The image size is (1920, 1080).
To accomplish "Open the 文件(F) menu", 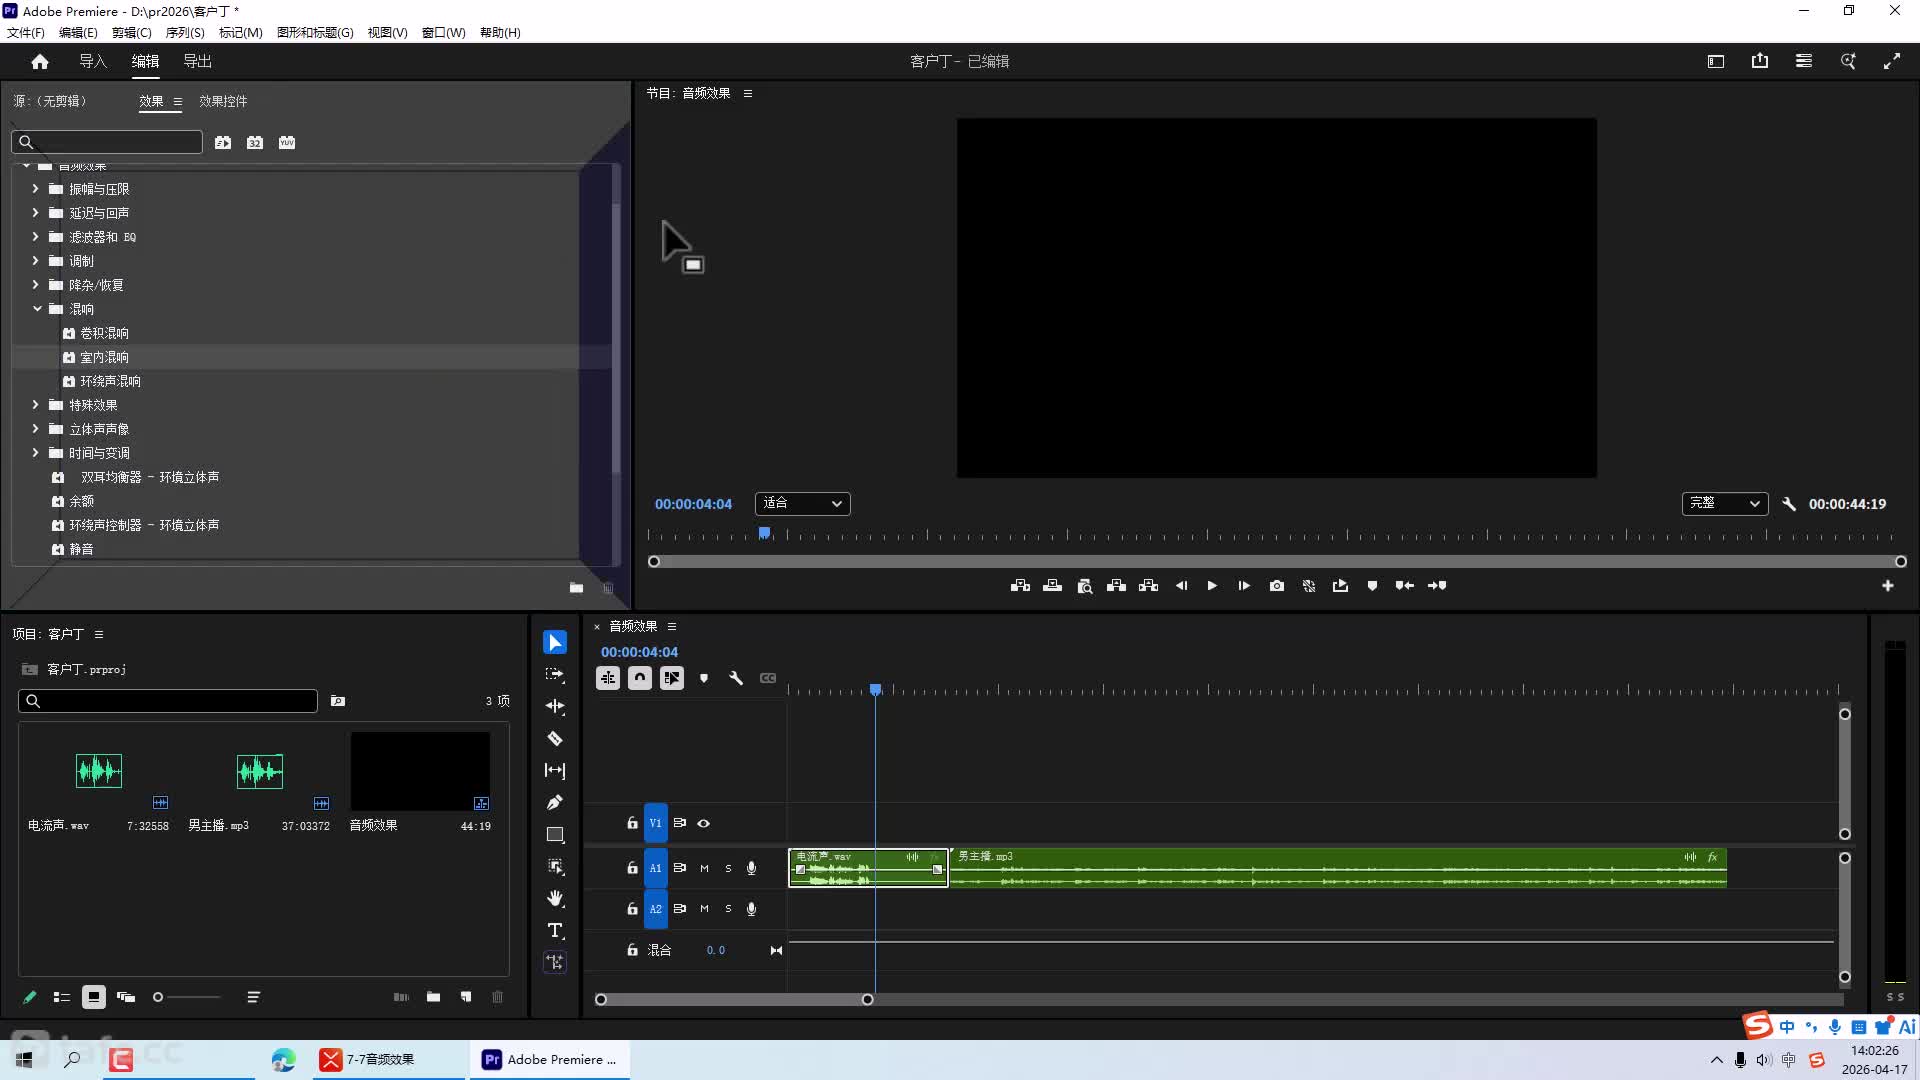I will point(26,33).
